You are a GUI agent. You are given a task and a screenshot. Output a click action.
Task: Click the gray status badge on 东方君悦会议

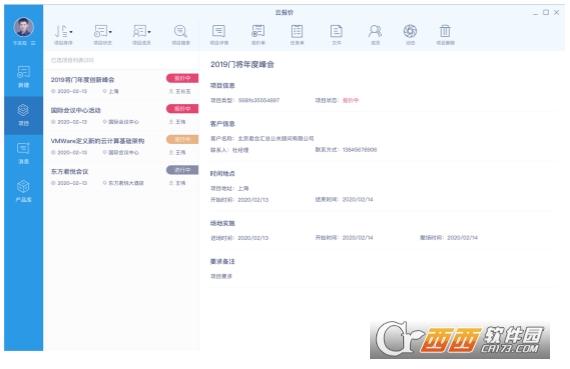point(182,170)
